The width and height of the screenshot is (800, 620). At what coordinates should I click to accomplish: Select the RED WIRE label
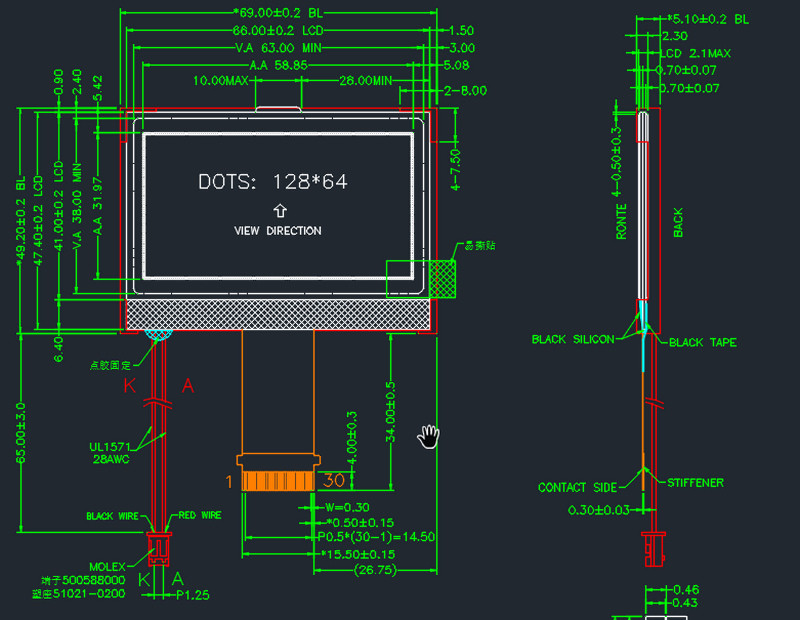pos(200,515)
